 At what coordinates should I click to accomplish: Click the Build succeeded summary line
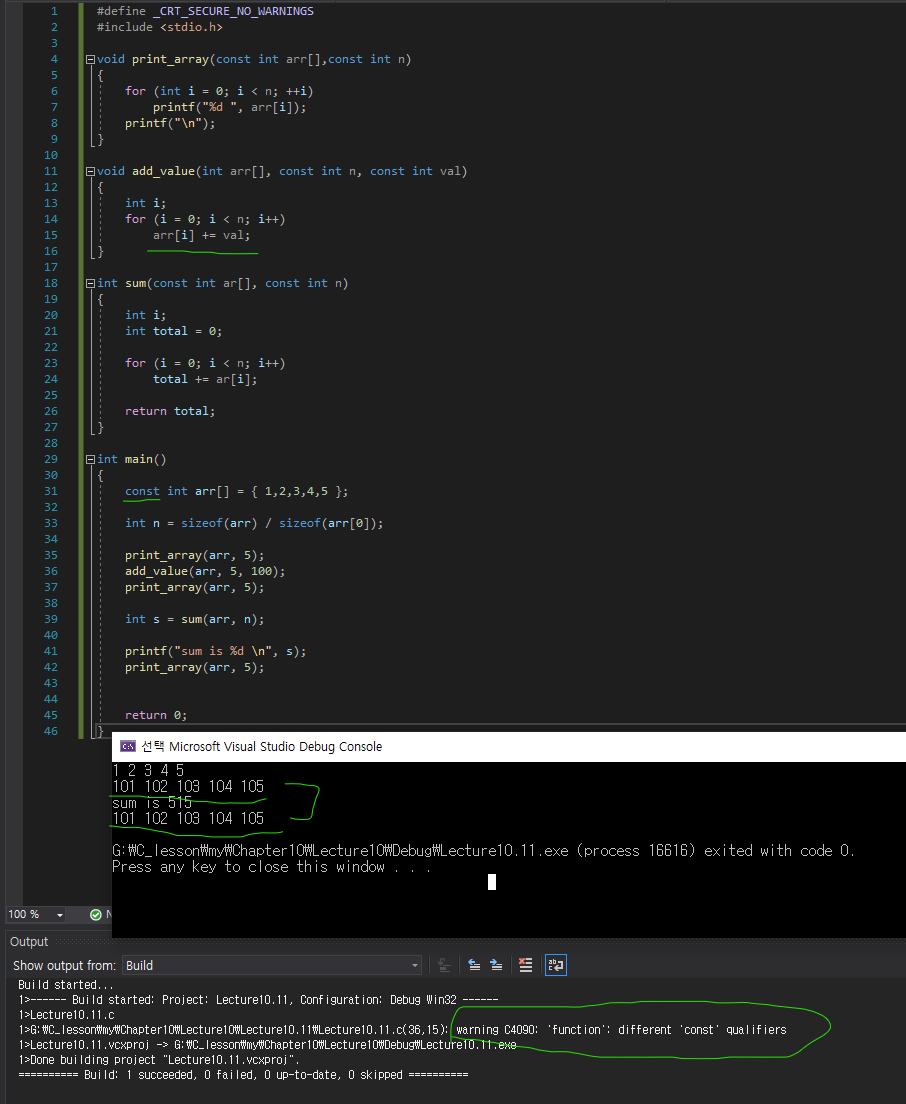pyautogui.click(x=243, y=1075)
